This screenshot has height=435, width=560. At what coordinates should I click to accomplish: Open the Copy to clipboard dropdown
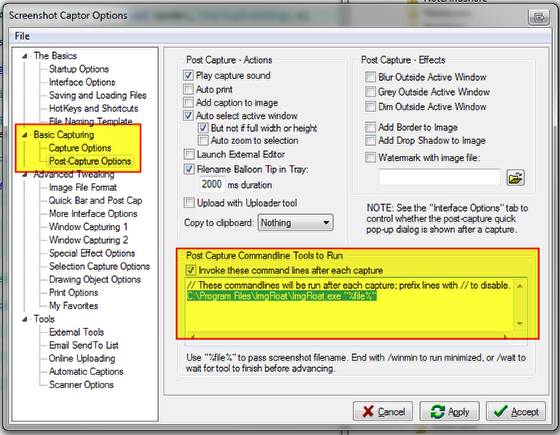295,222
